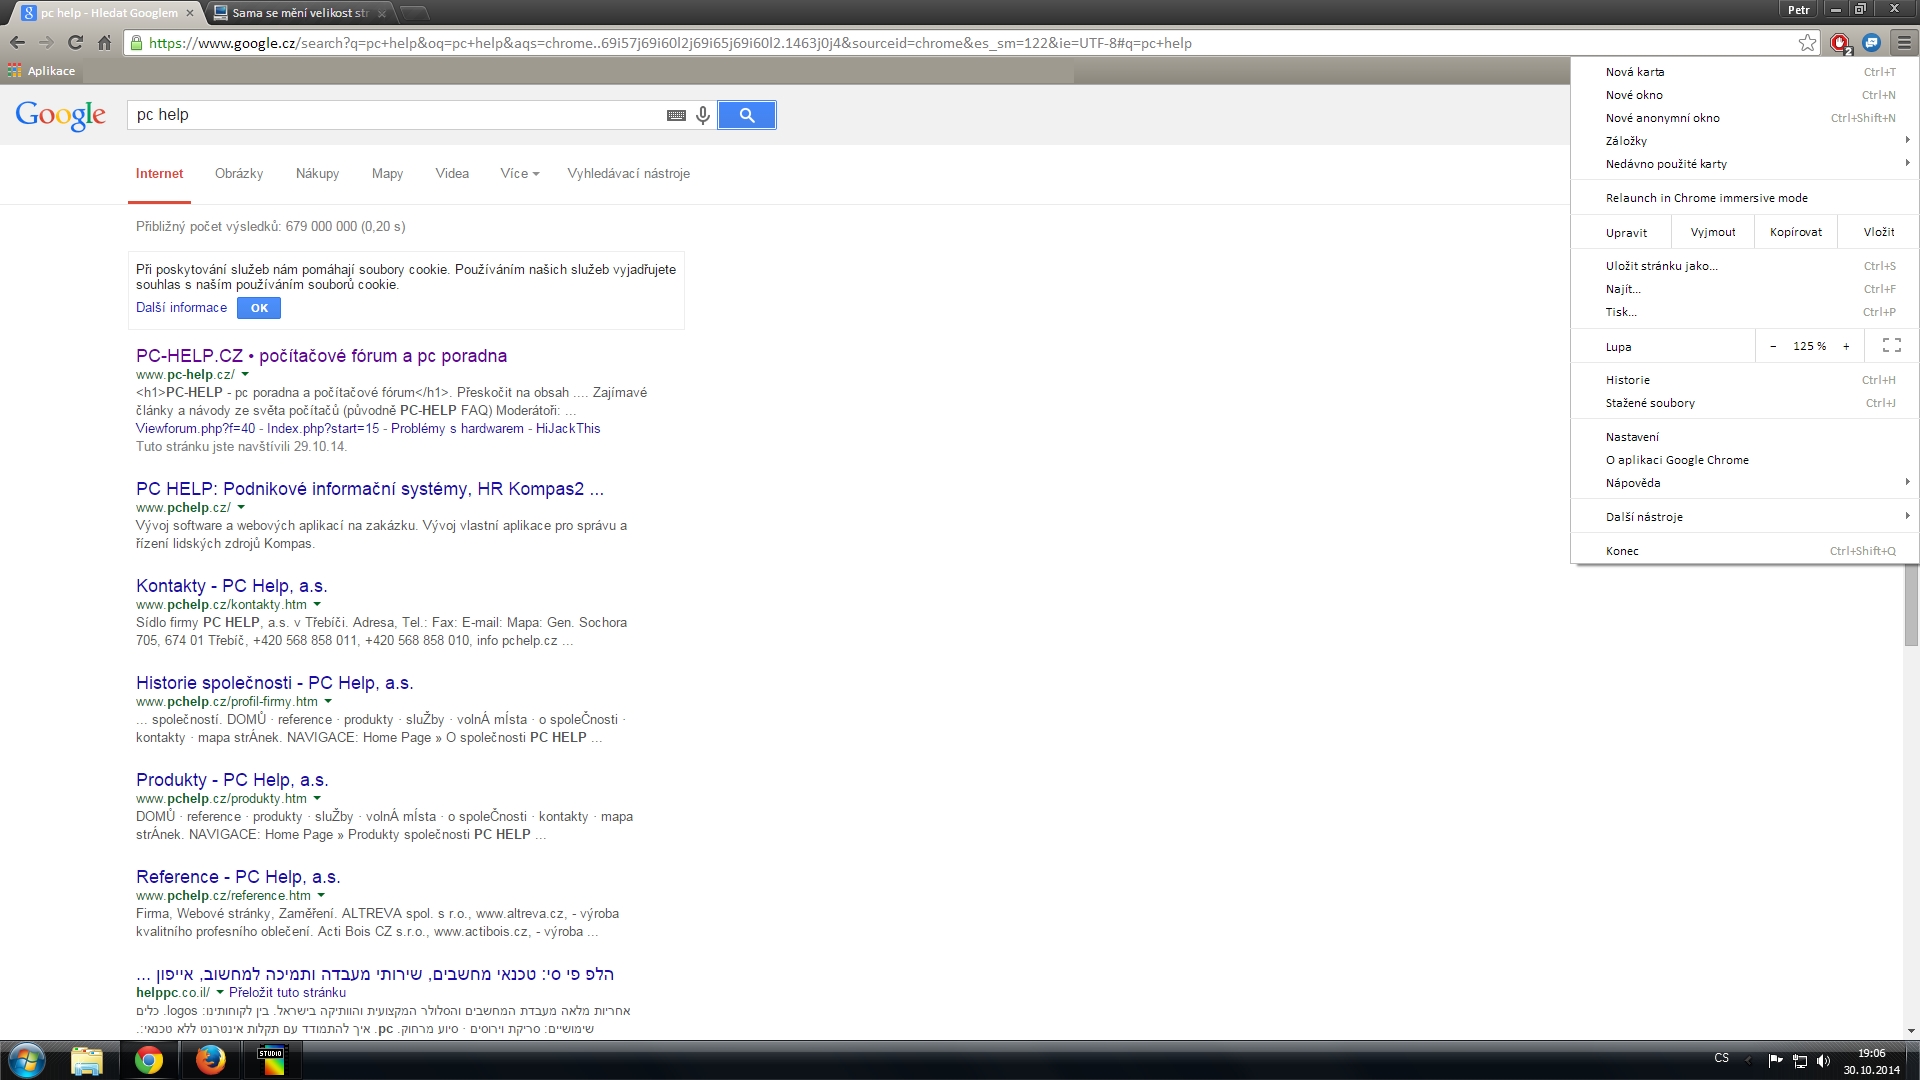Launch Firefox from the taskbar
This screenshot has height=1080, width=1920.
click(210, 1060)
